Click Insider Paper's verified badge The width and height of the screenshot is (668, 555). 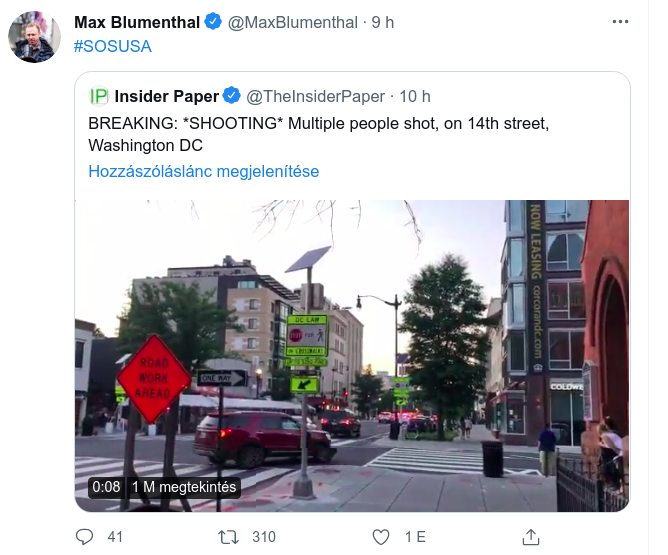pos(232,96)
